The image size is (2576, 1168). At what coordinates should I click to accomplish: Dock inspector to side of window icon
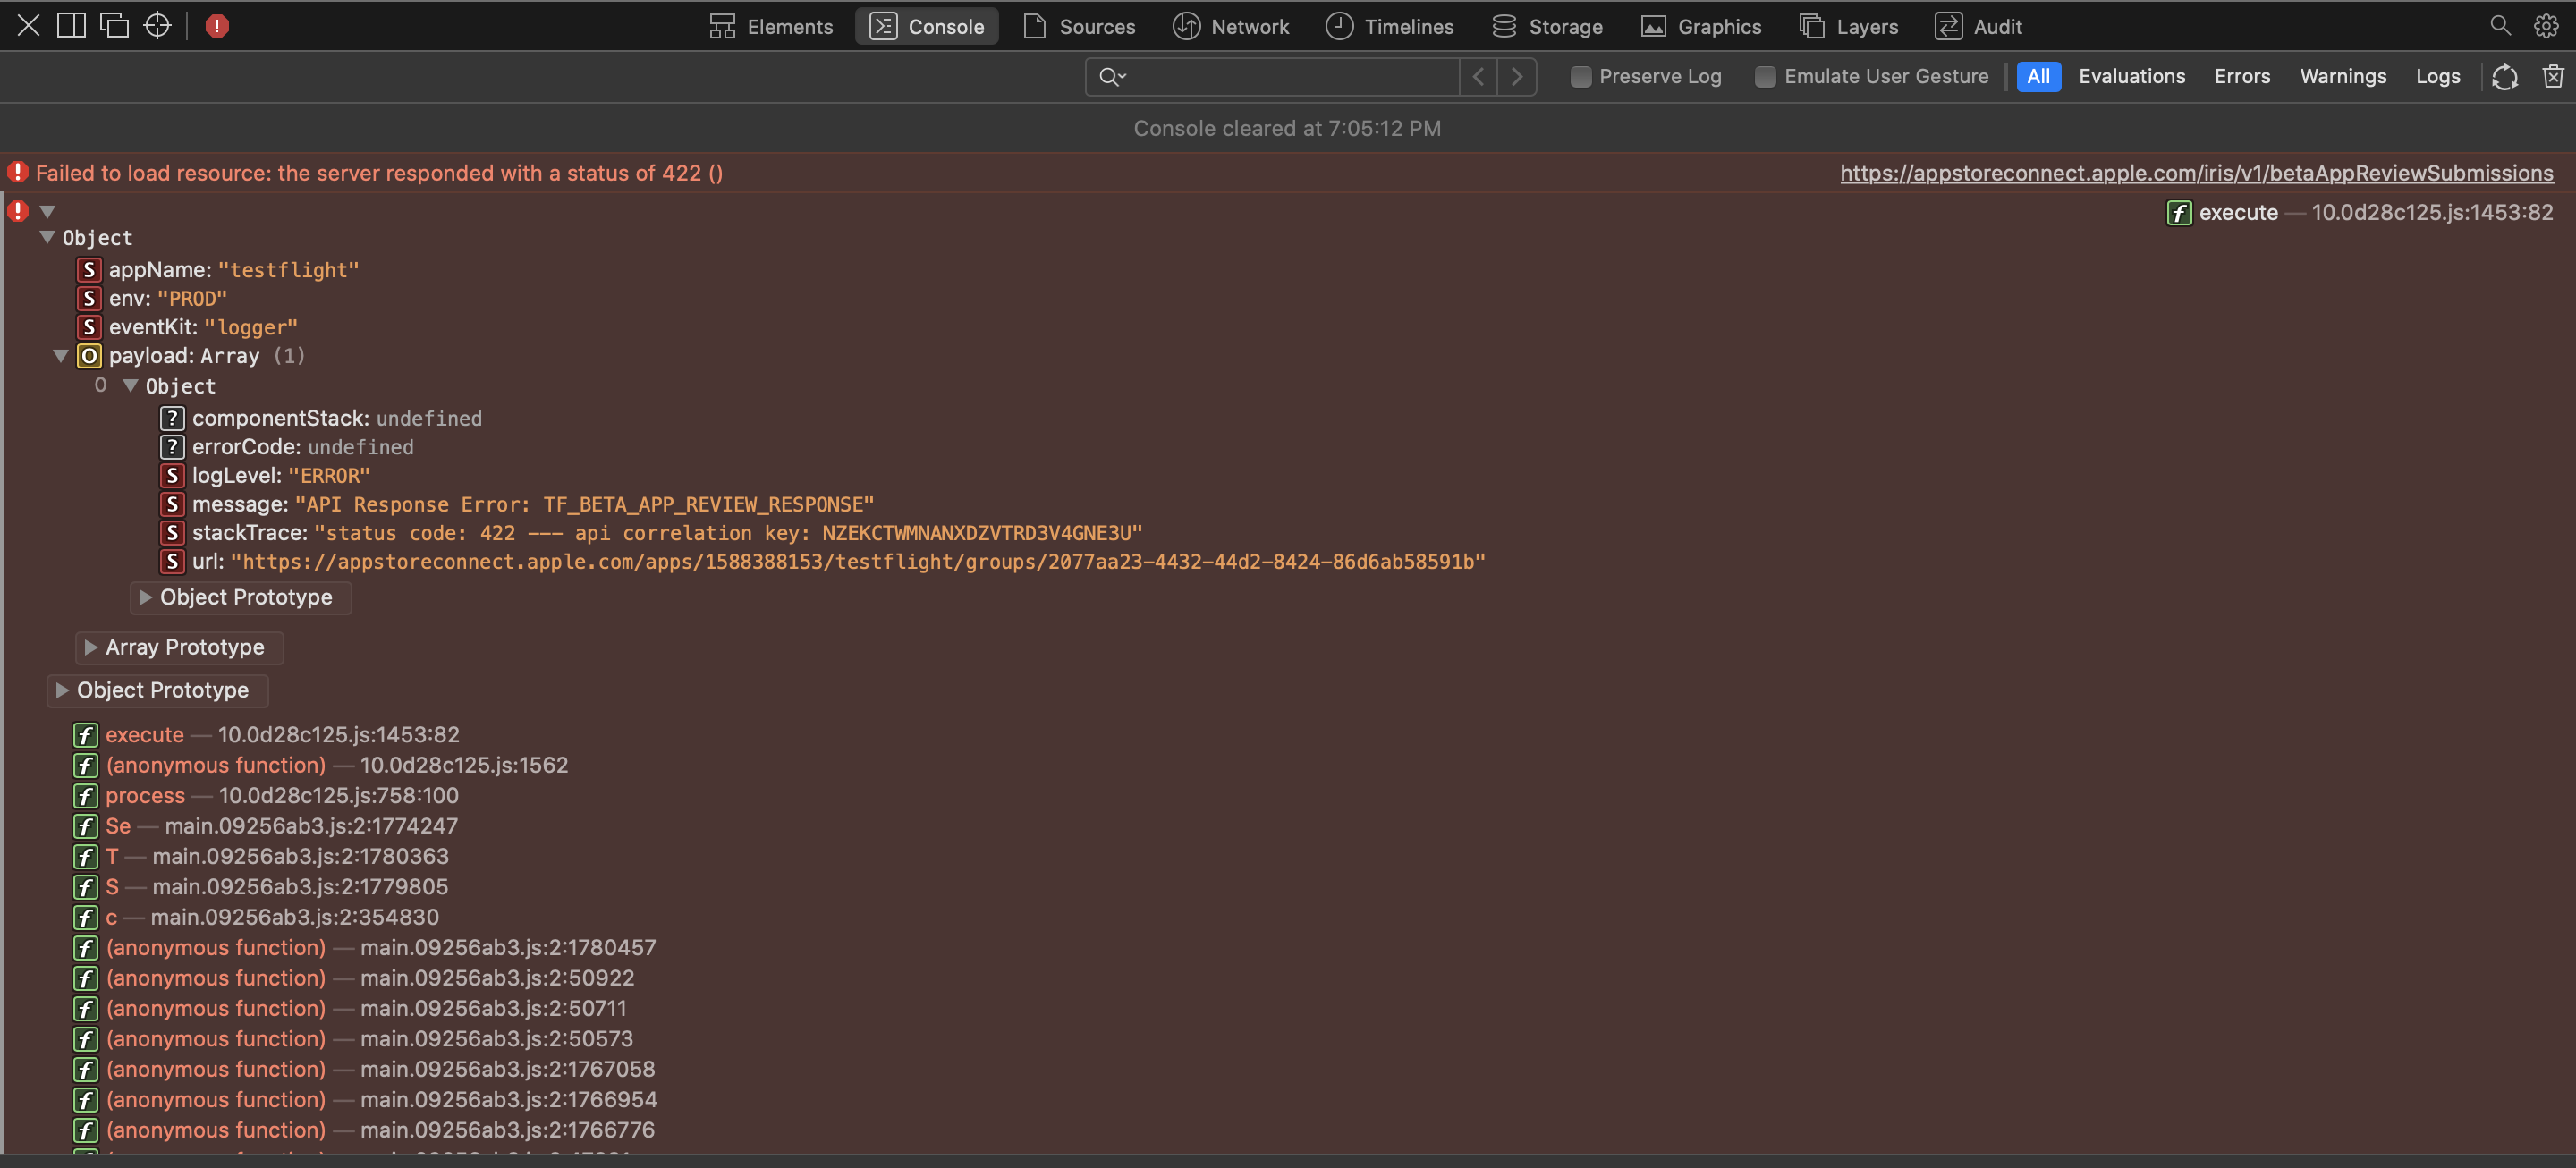pyautogui.click(x=71, y=26)
